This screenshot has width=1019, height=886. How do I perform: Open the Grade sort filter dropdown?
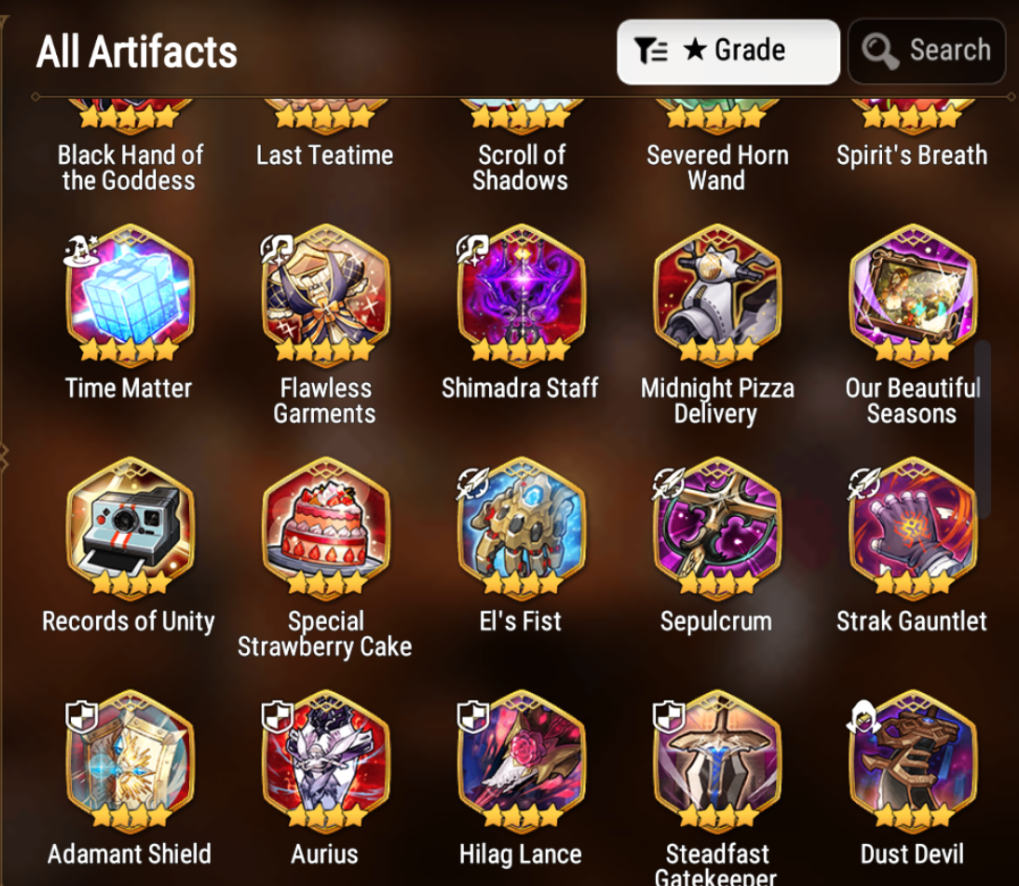point(729,51)
